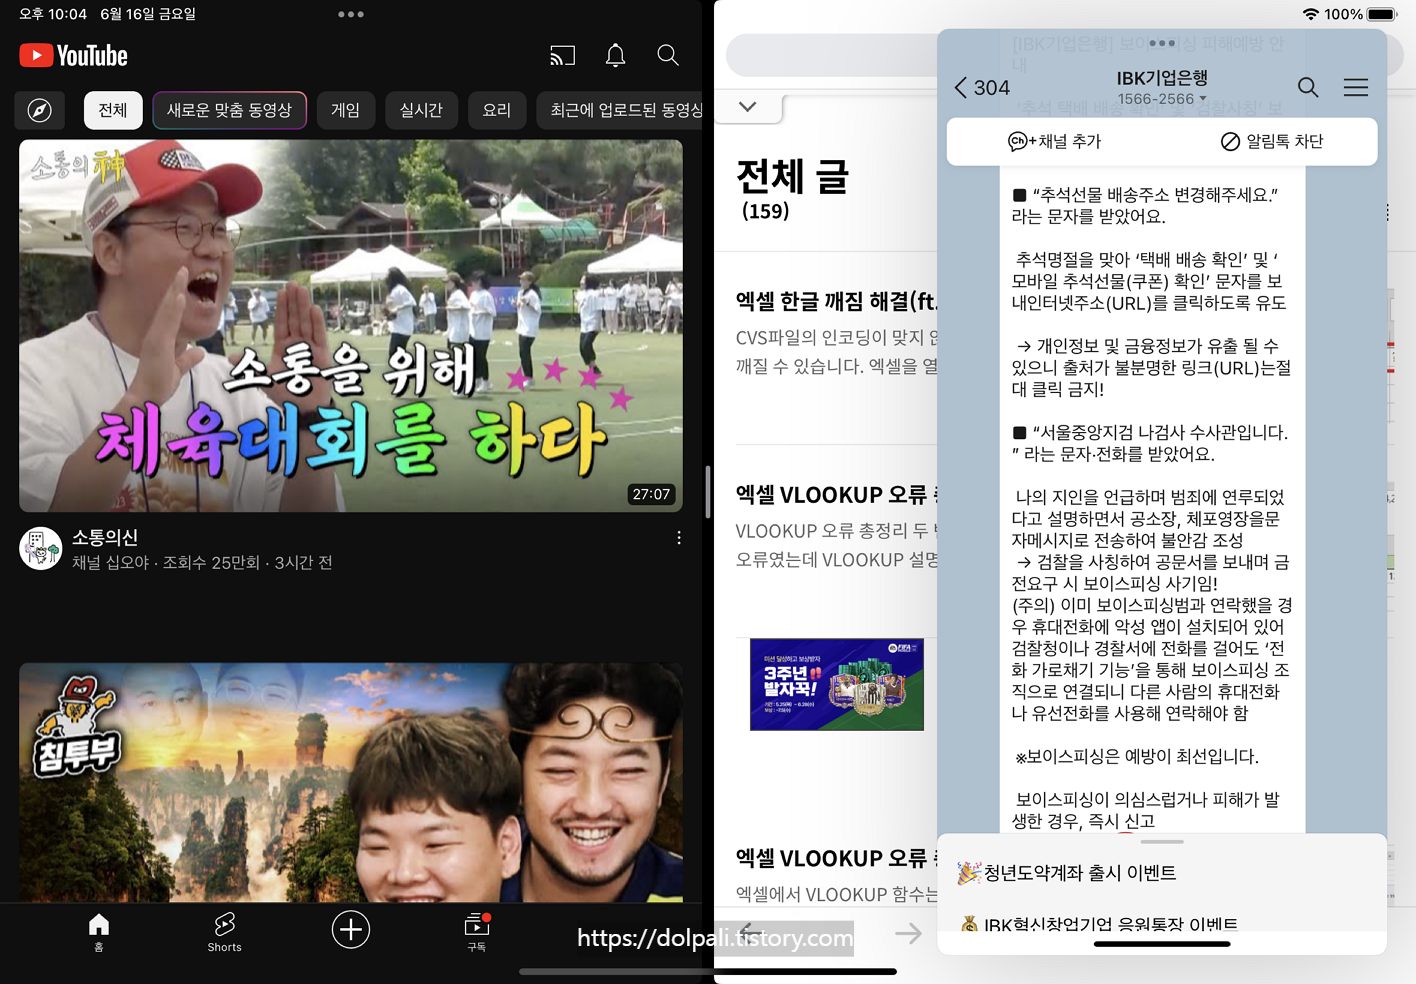The image size is (1416, 984).
Task: Open the multitasking dots above YouTube
Action: tap(351, 15)
